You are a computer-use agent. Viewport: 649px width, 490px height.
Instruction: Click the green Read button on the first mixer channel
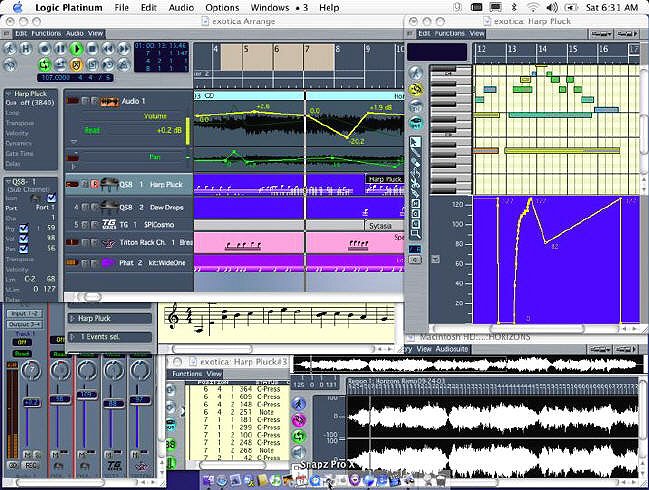[x=22, y=353]
